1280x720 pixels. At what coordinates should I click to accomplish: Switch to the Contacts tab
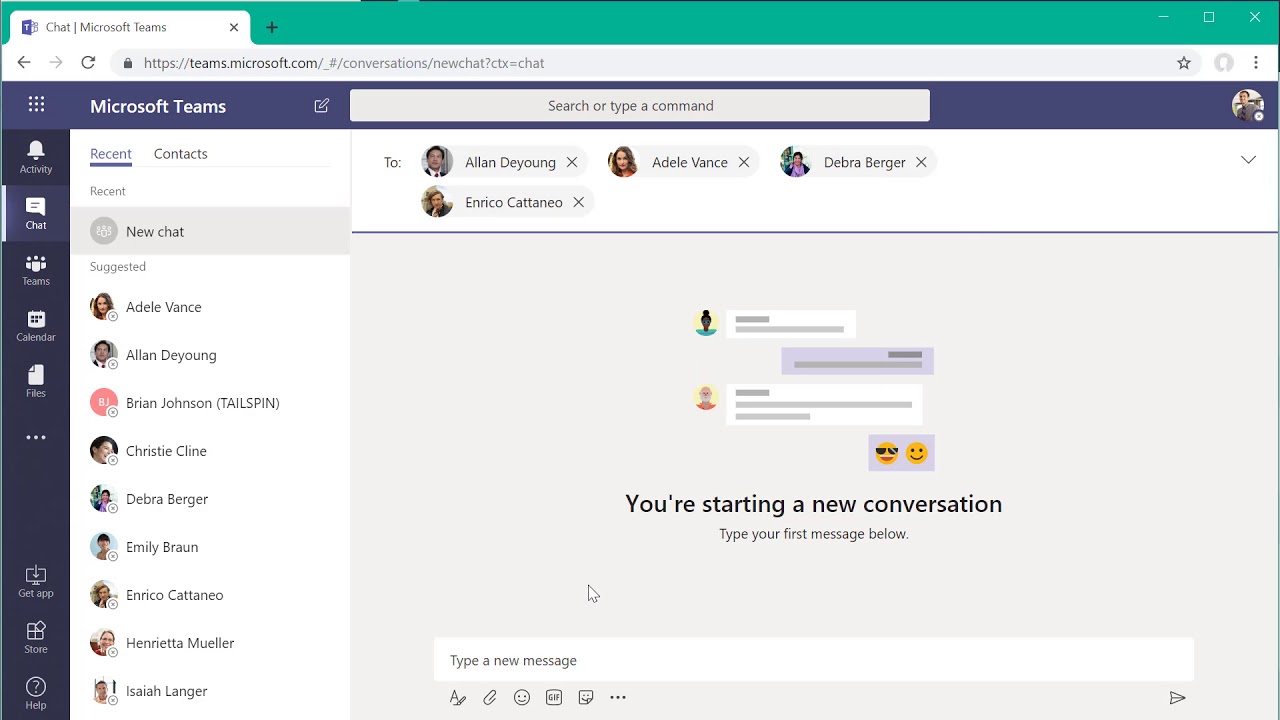[181, 154]
